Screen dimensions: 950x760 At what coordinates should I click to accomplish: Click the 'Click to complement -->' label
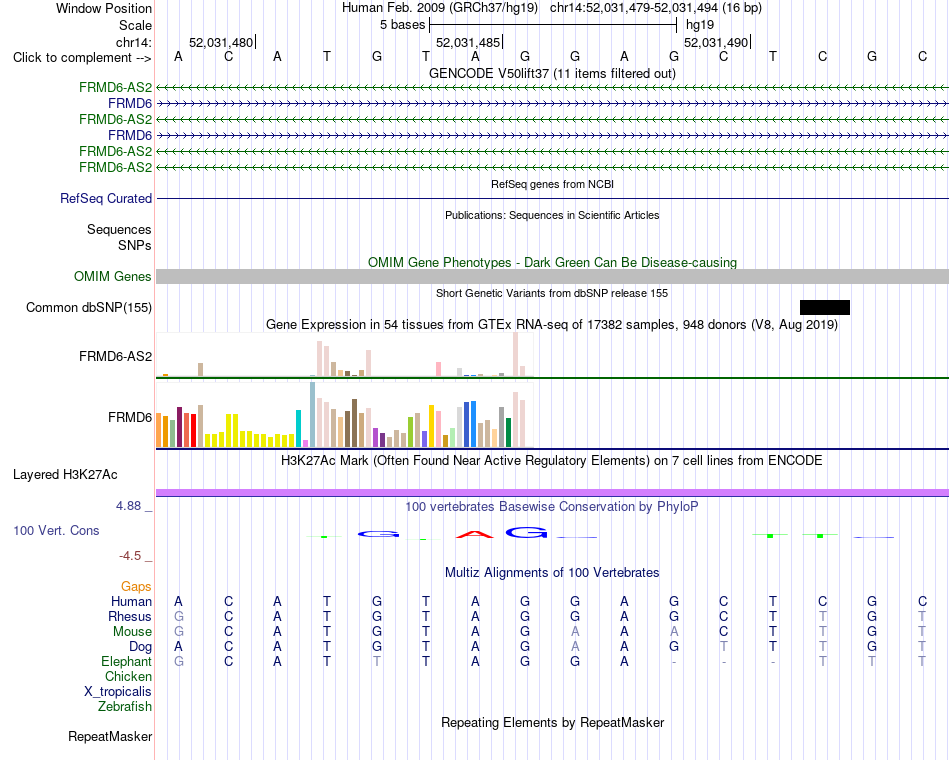(82, 58)
